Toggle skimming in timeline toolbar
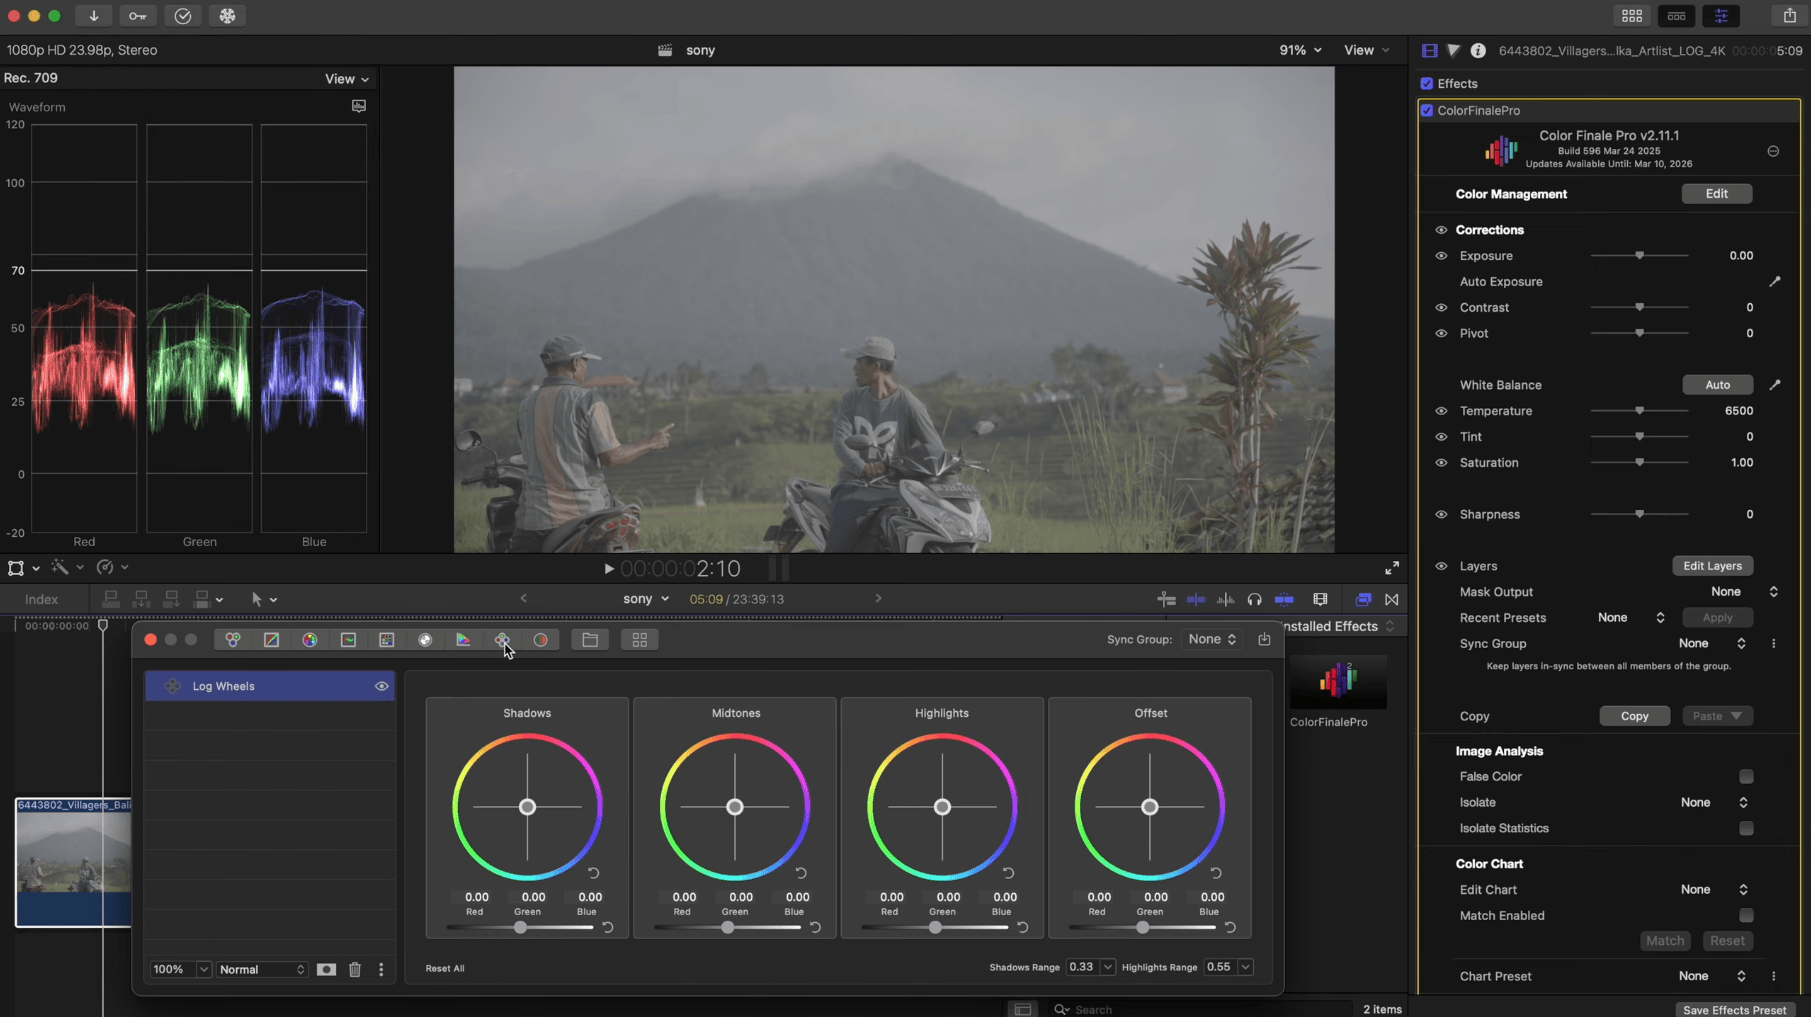The width and height of the screenshot is (1811, 1017). click(x=1196, y=599)
